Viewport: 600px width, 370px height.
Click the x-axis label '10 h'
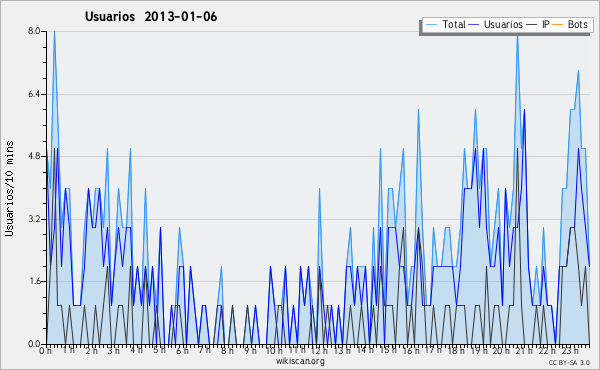274,350
